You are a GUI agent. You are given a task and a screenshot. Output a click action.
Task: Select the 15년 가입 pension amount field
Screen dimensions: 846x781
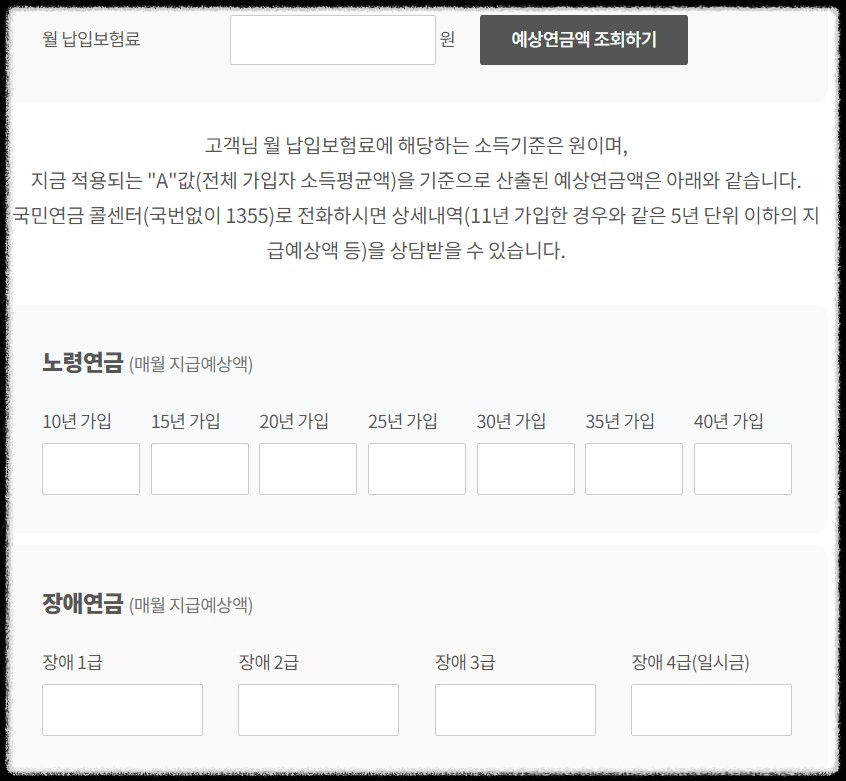tap(200, 469)
